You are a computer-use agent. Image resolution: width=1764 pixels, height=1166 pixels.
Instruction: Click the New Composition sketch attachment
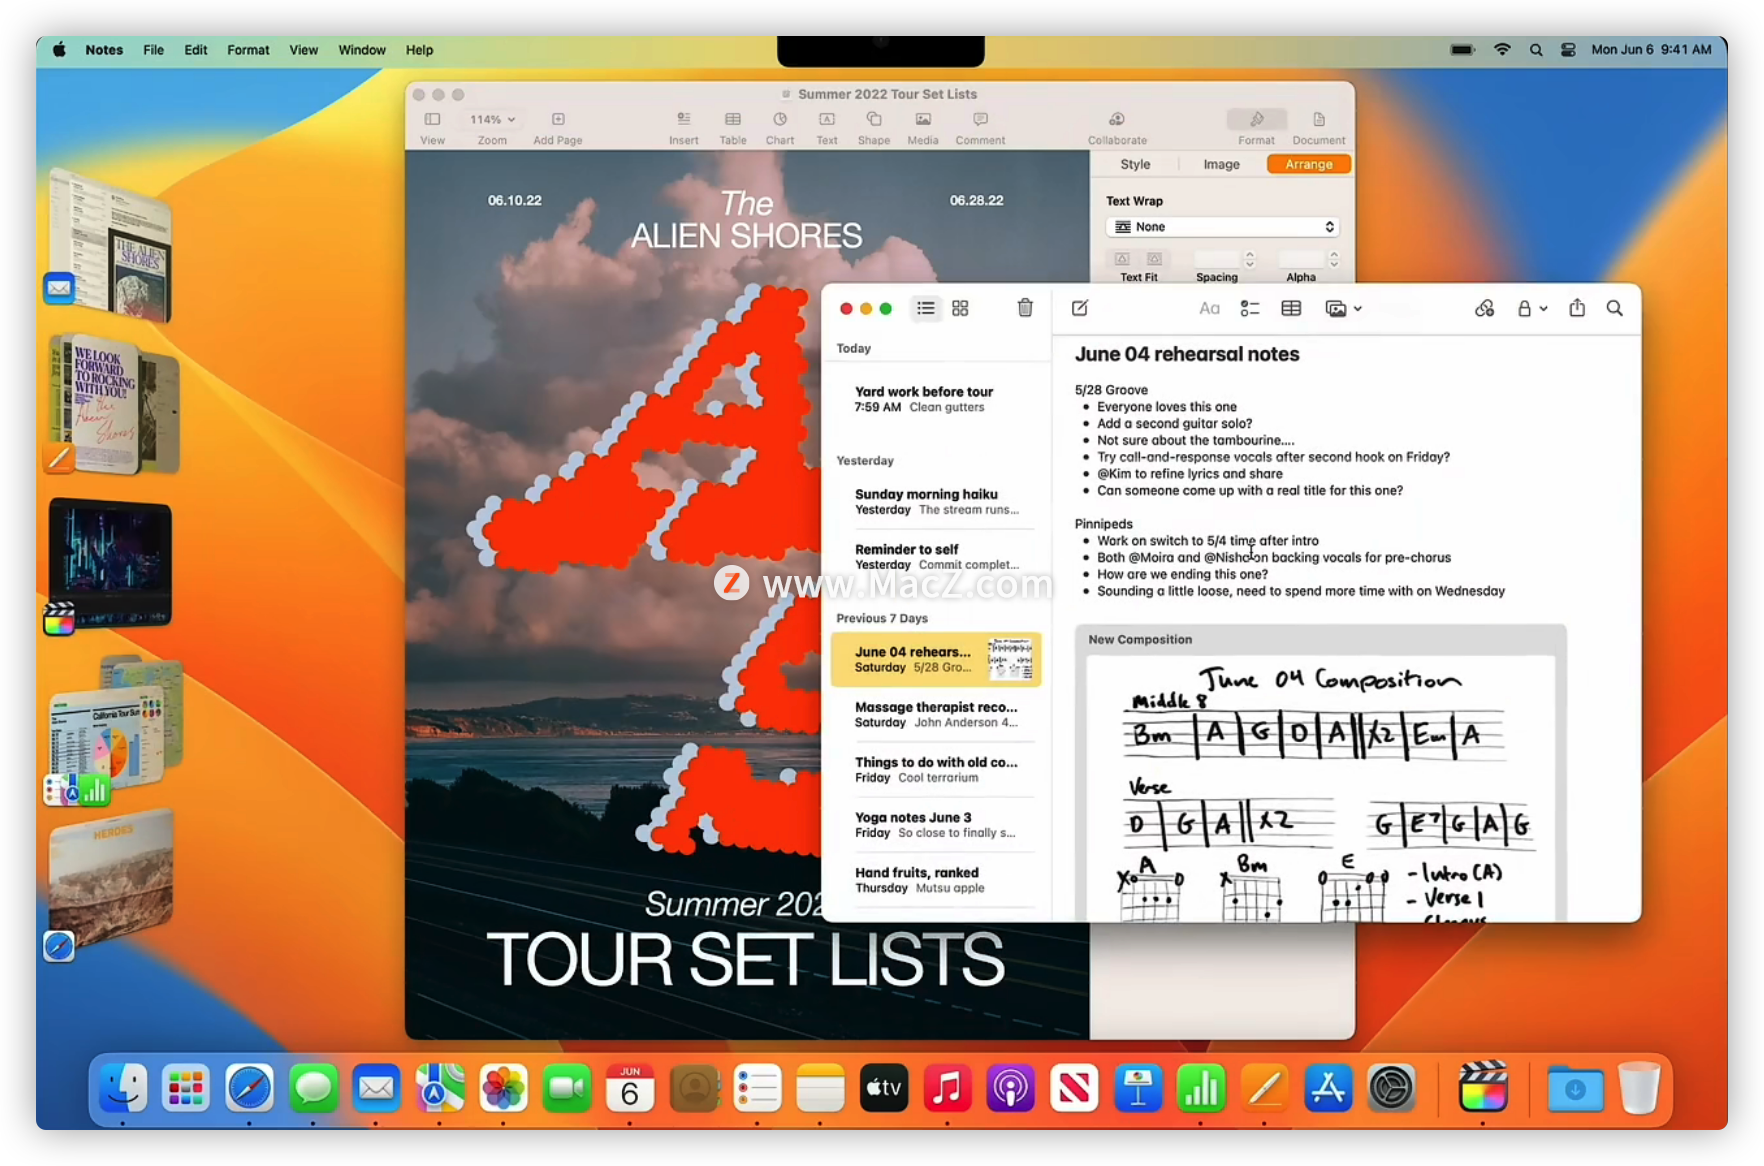click(x=1320, y=773)
